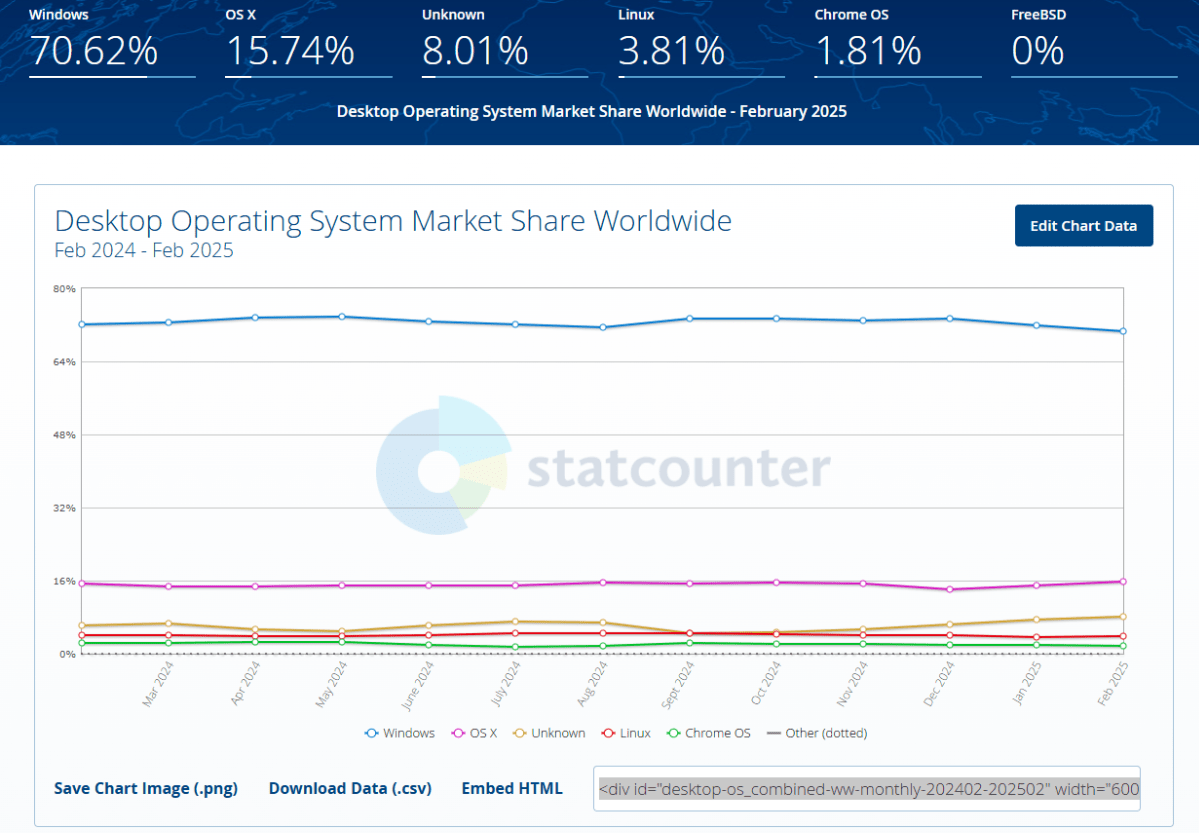Click Download Data (.csv) link
1199x833 pixels.
(350, 788)
